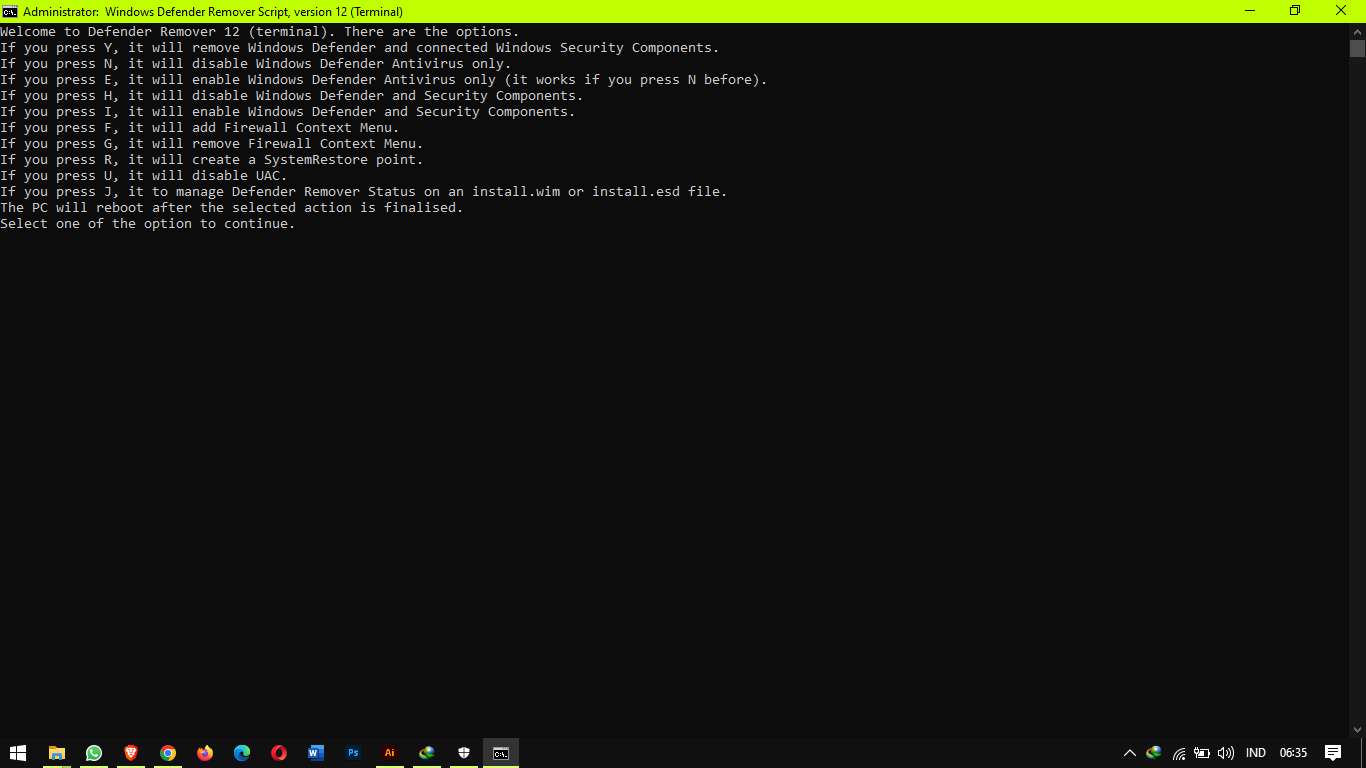Click 'Select one of the option to continue' line
This screenshot has height=768, width=1366.
point(148,224)
